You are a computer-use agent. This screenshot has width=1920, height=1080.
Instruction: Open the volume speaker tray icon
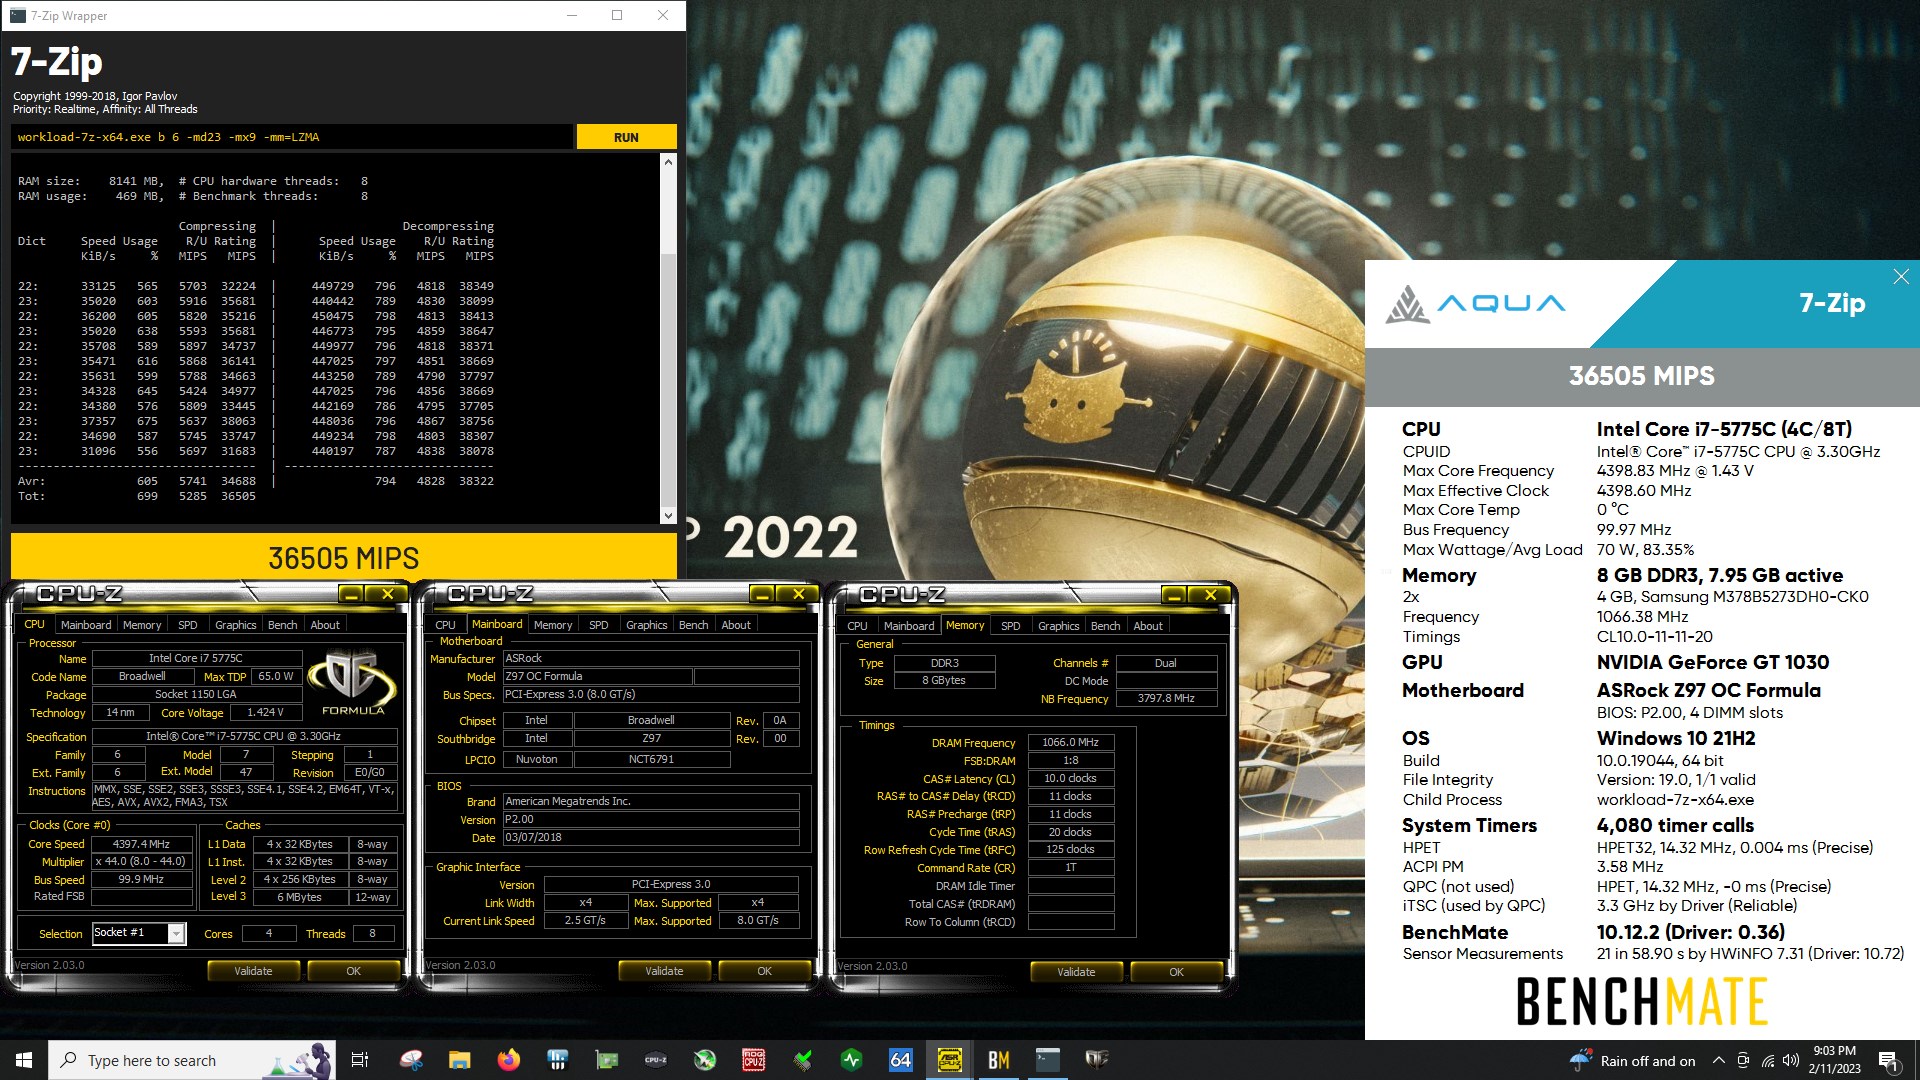[1790, 1060]
